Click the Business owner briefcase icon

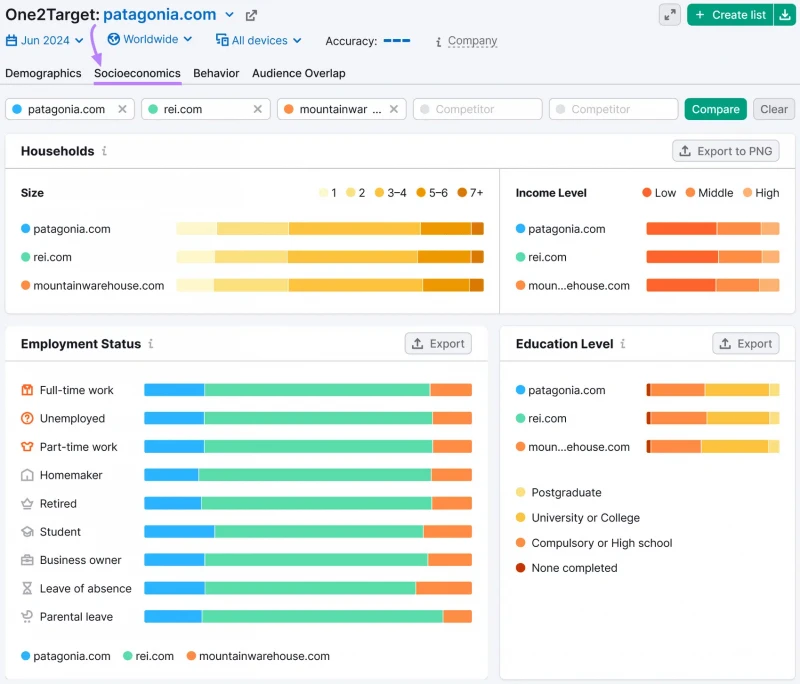tap(27, 560)
